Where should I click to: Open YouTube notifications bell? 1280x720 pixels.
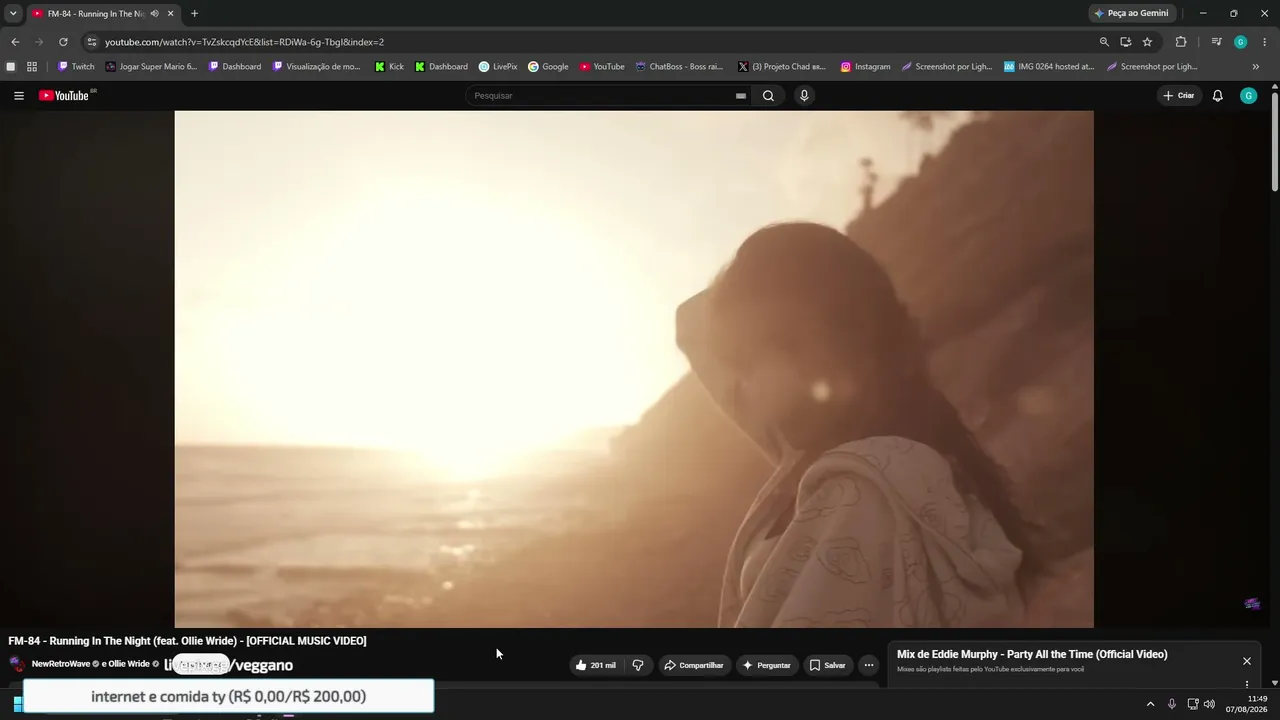coord(1217,96)
